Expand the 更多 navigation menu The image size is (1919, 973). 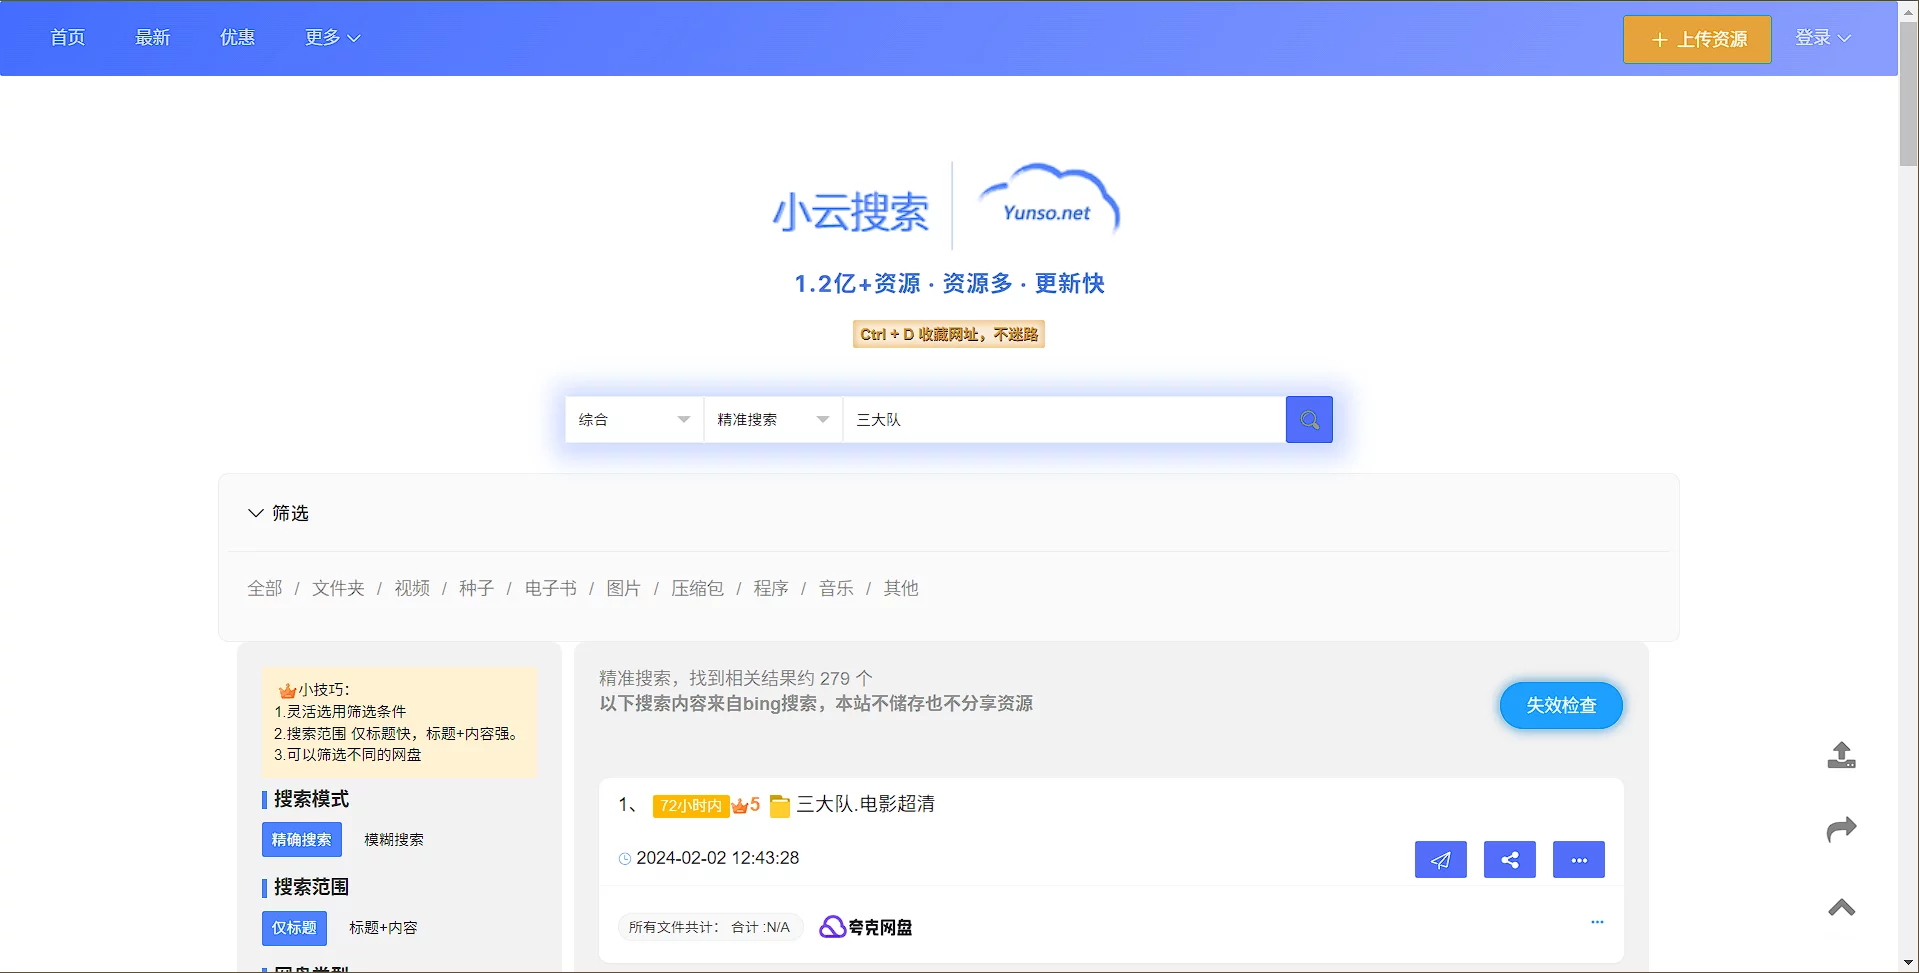point(332,38)
